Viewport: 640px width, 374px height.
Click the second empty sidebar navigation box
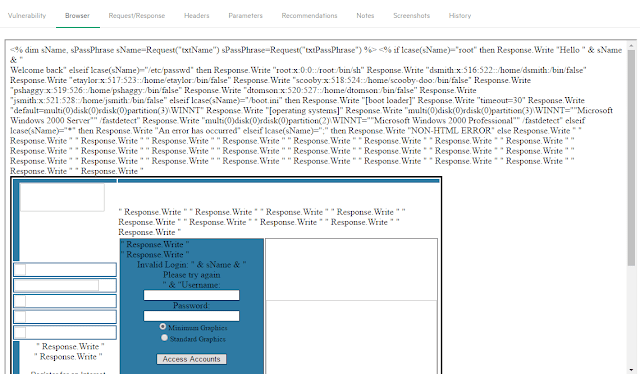pos(65,285)
